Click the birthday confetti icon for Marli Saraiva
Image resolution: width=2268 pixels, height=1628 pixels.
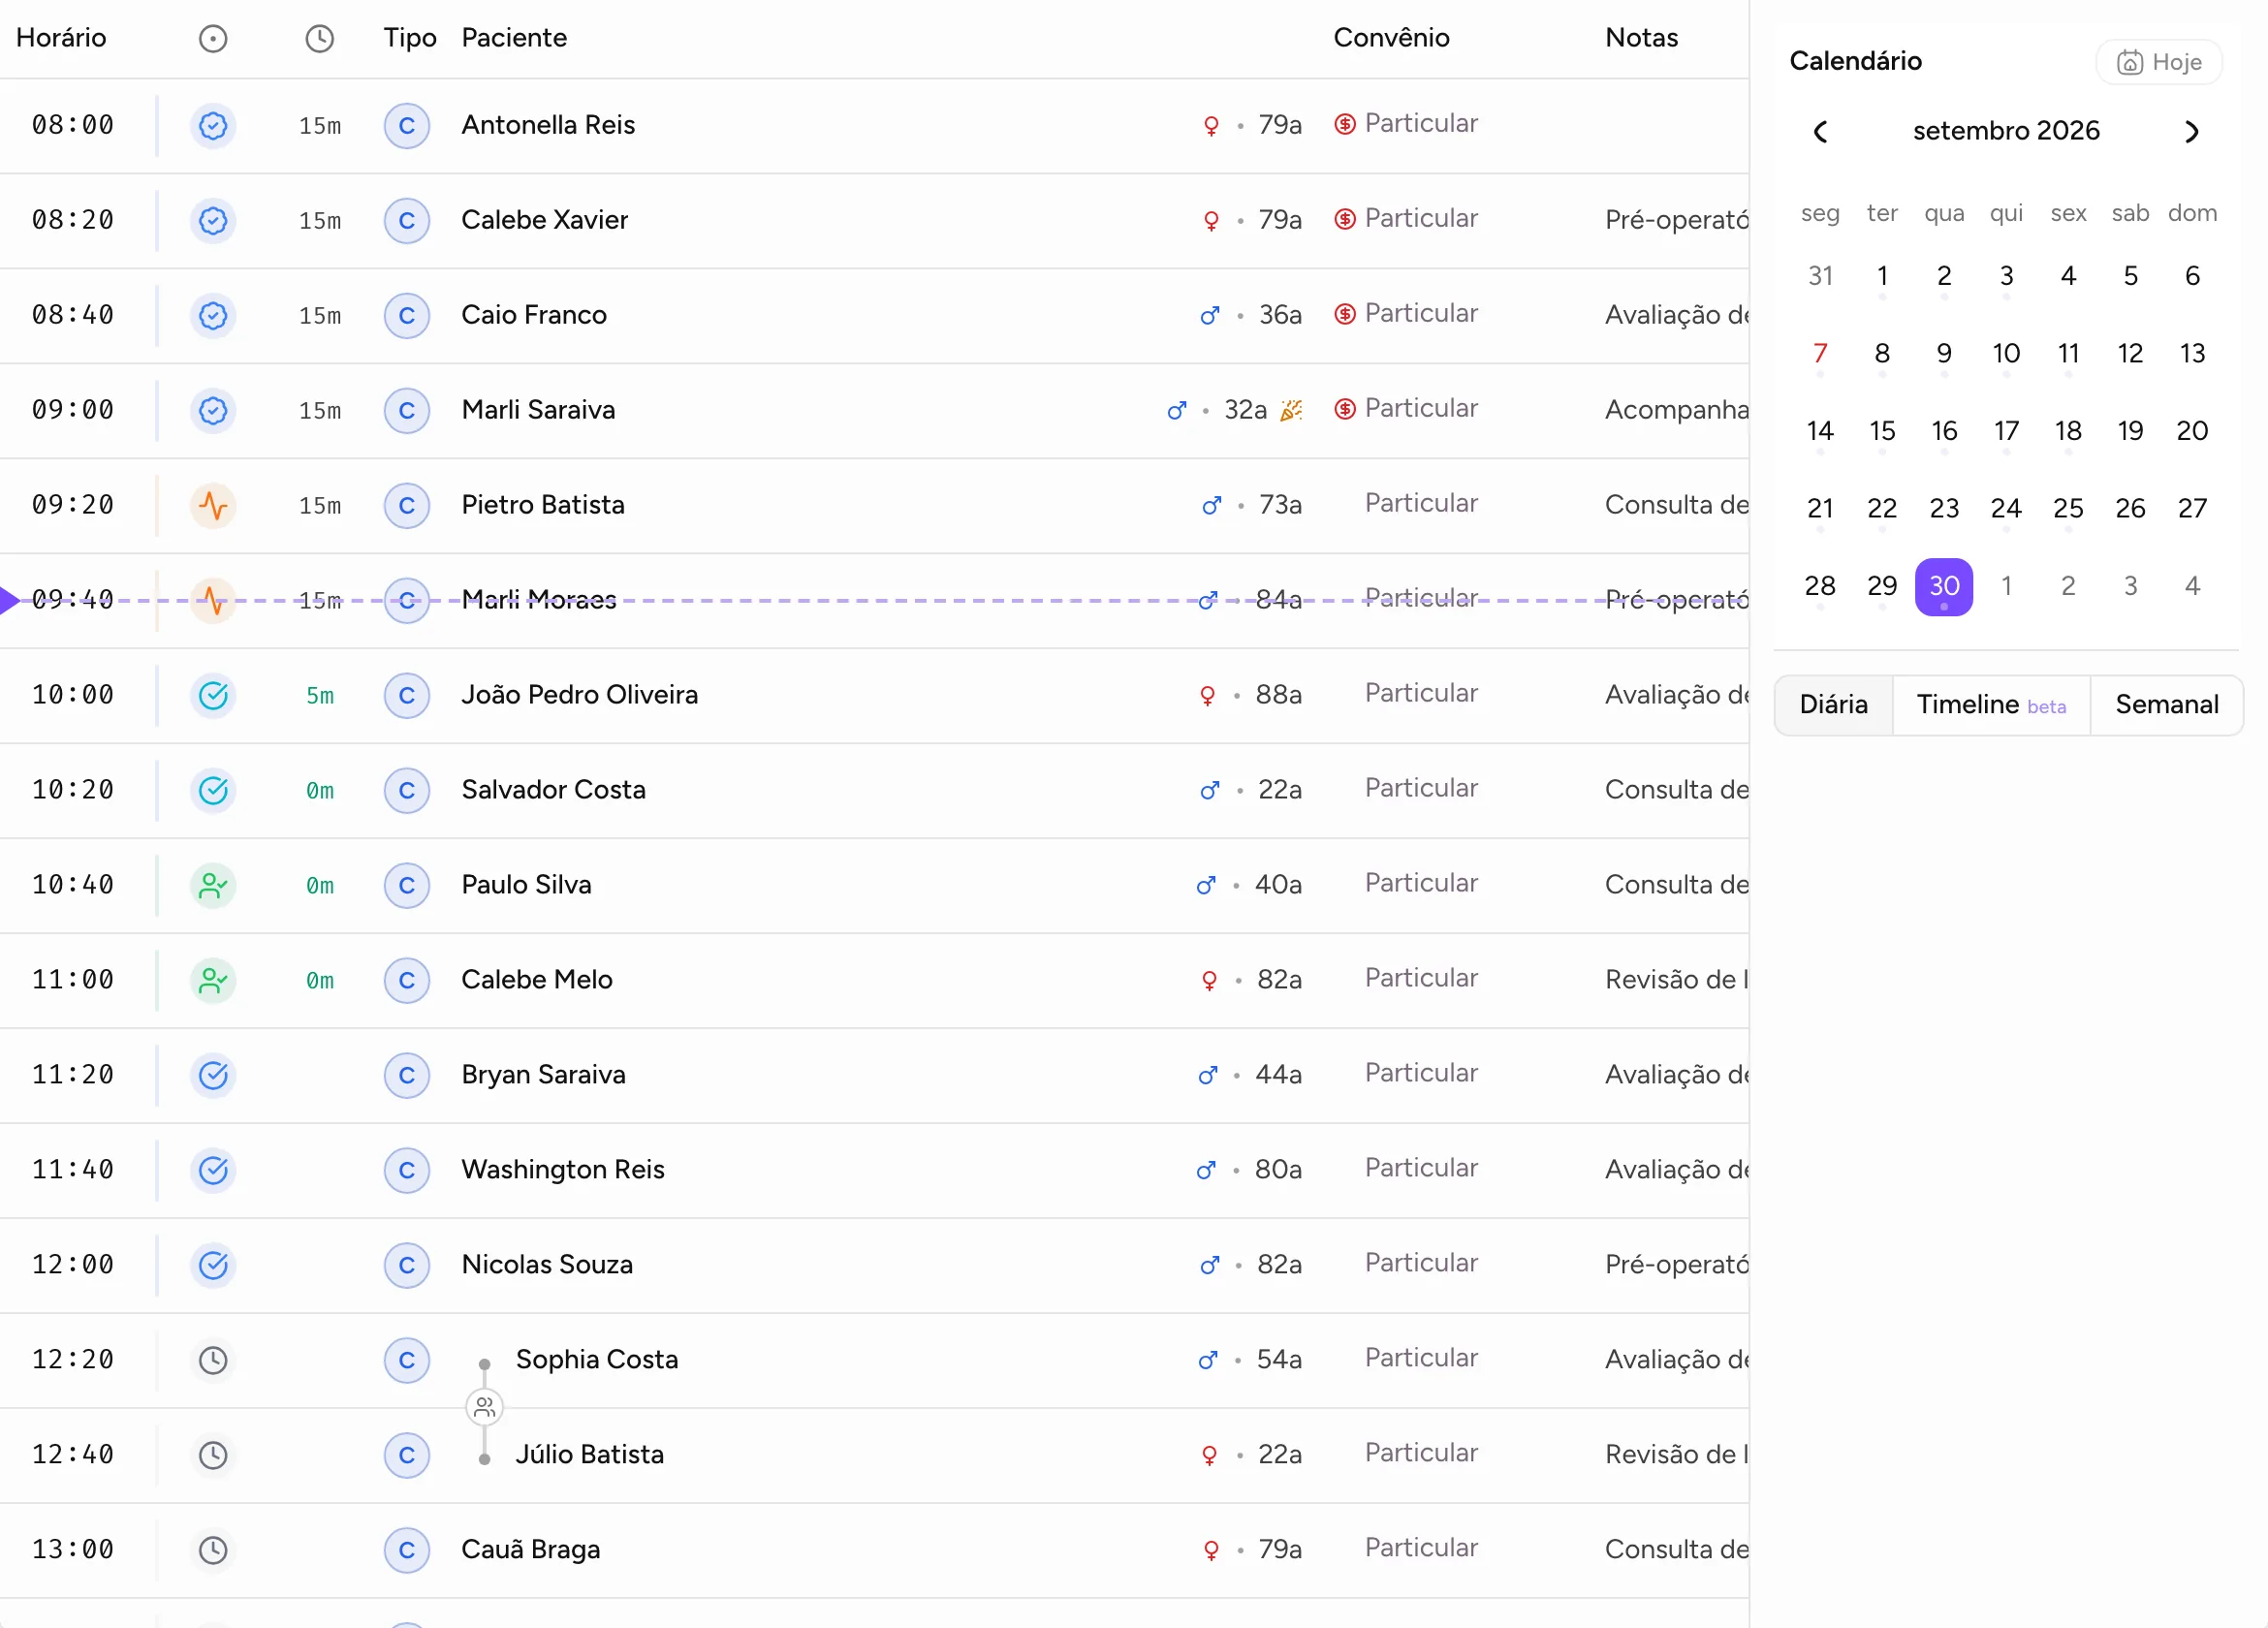point(1291,410)
